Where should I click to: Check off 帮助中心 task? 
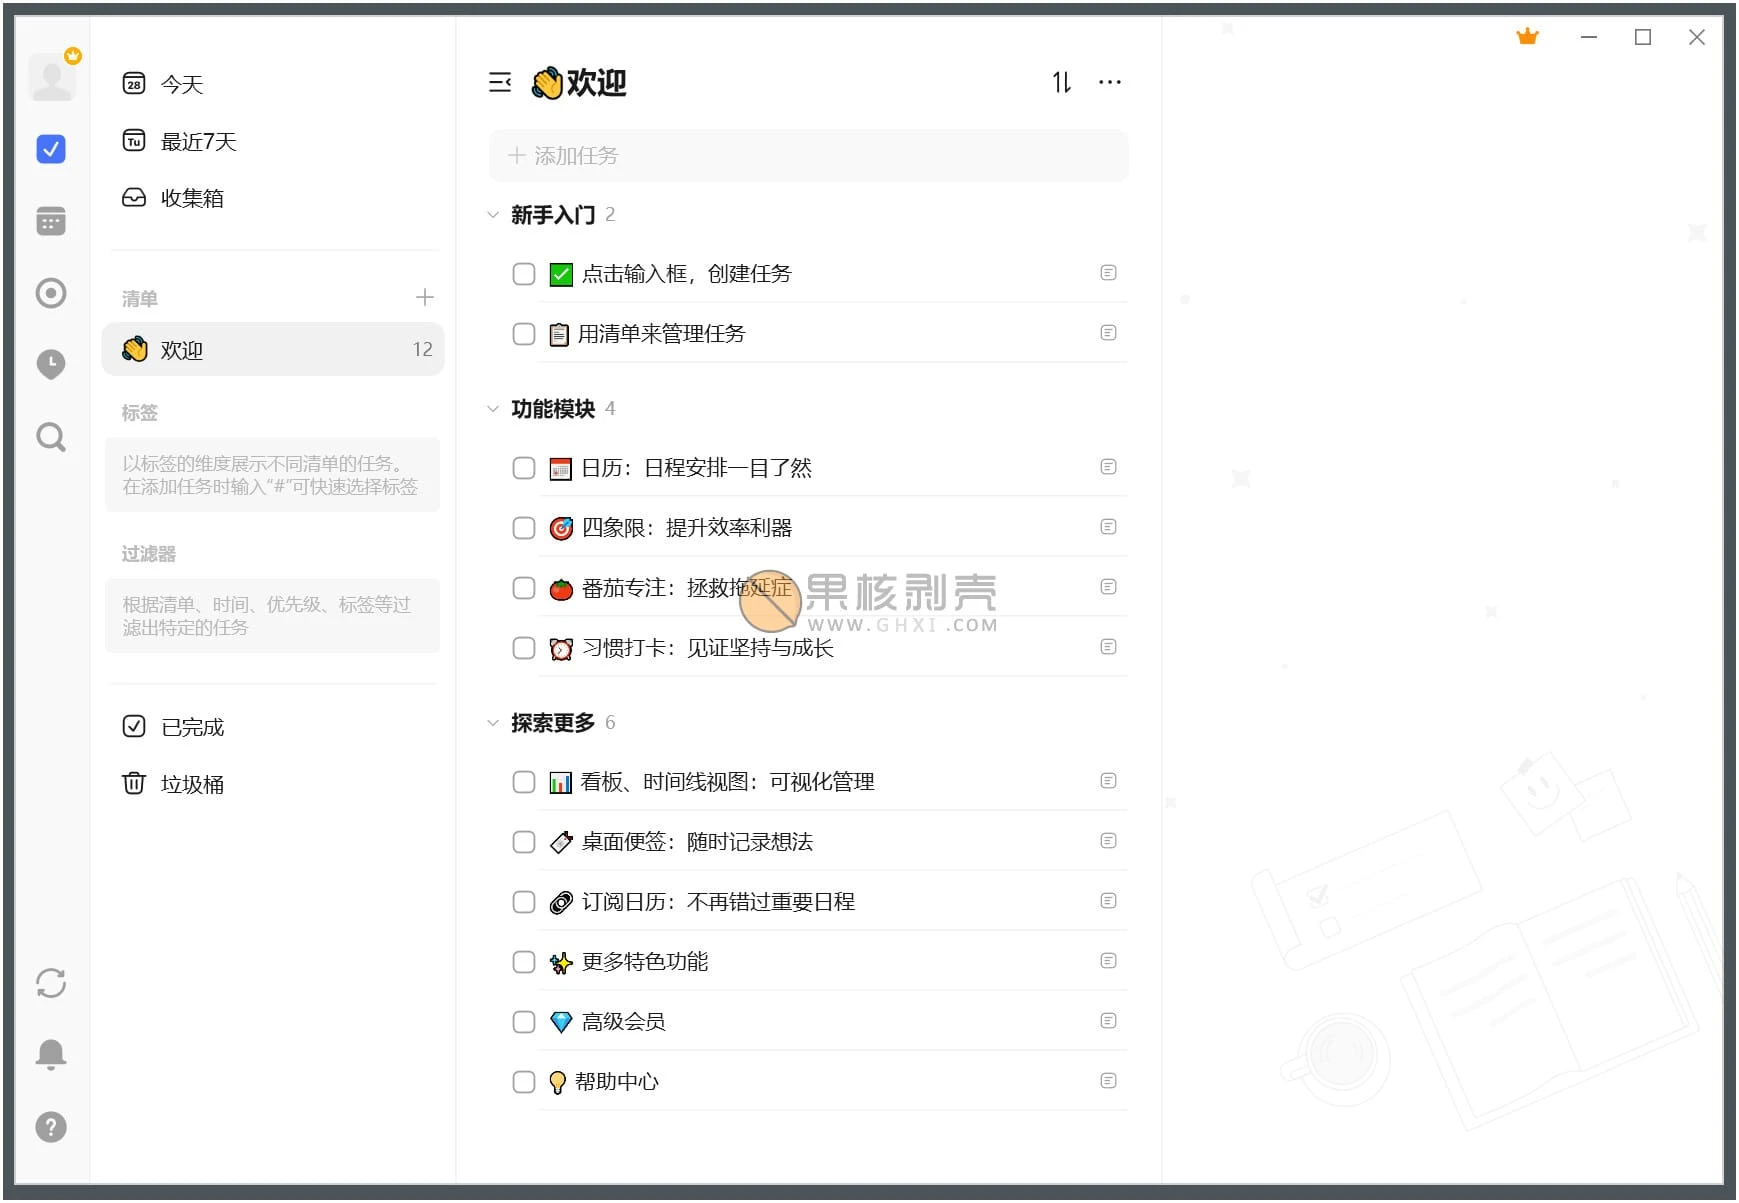tap(524, 1082)
